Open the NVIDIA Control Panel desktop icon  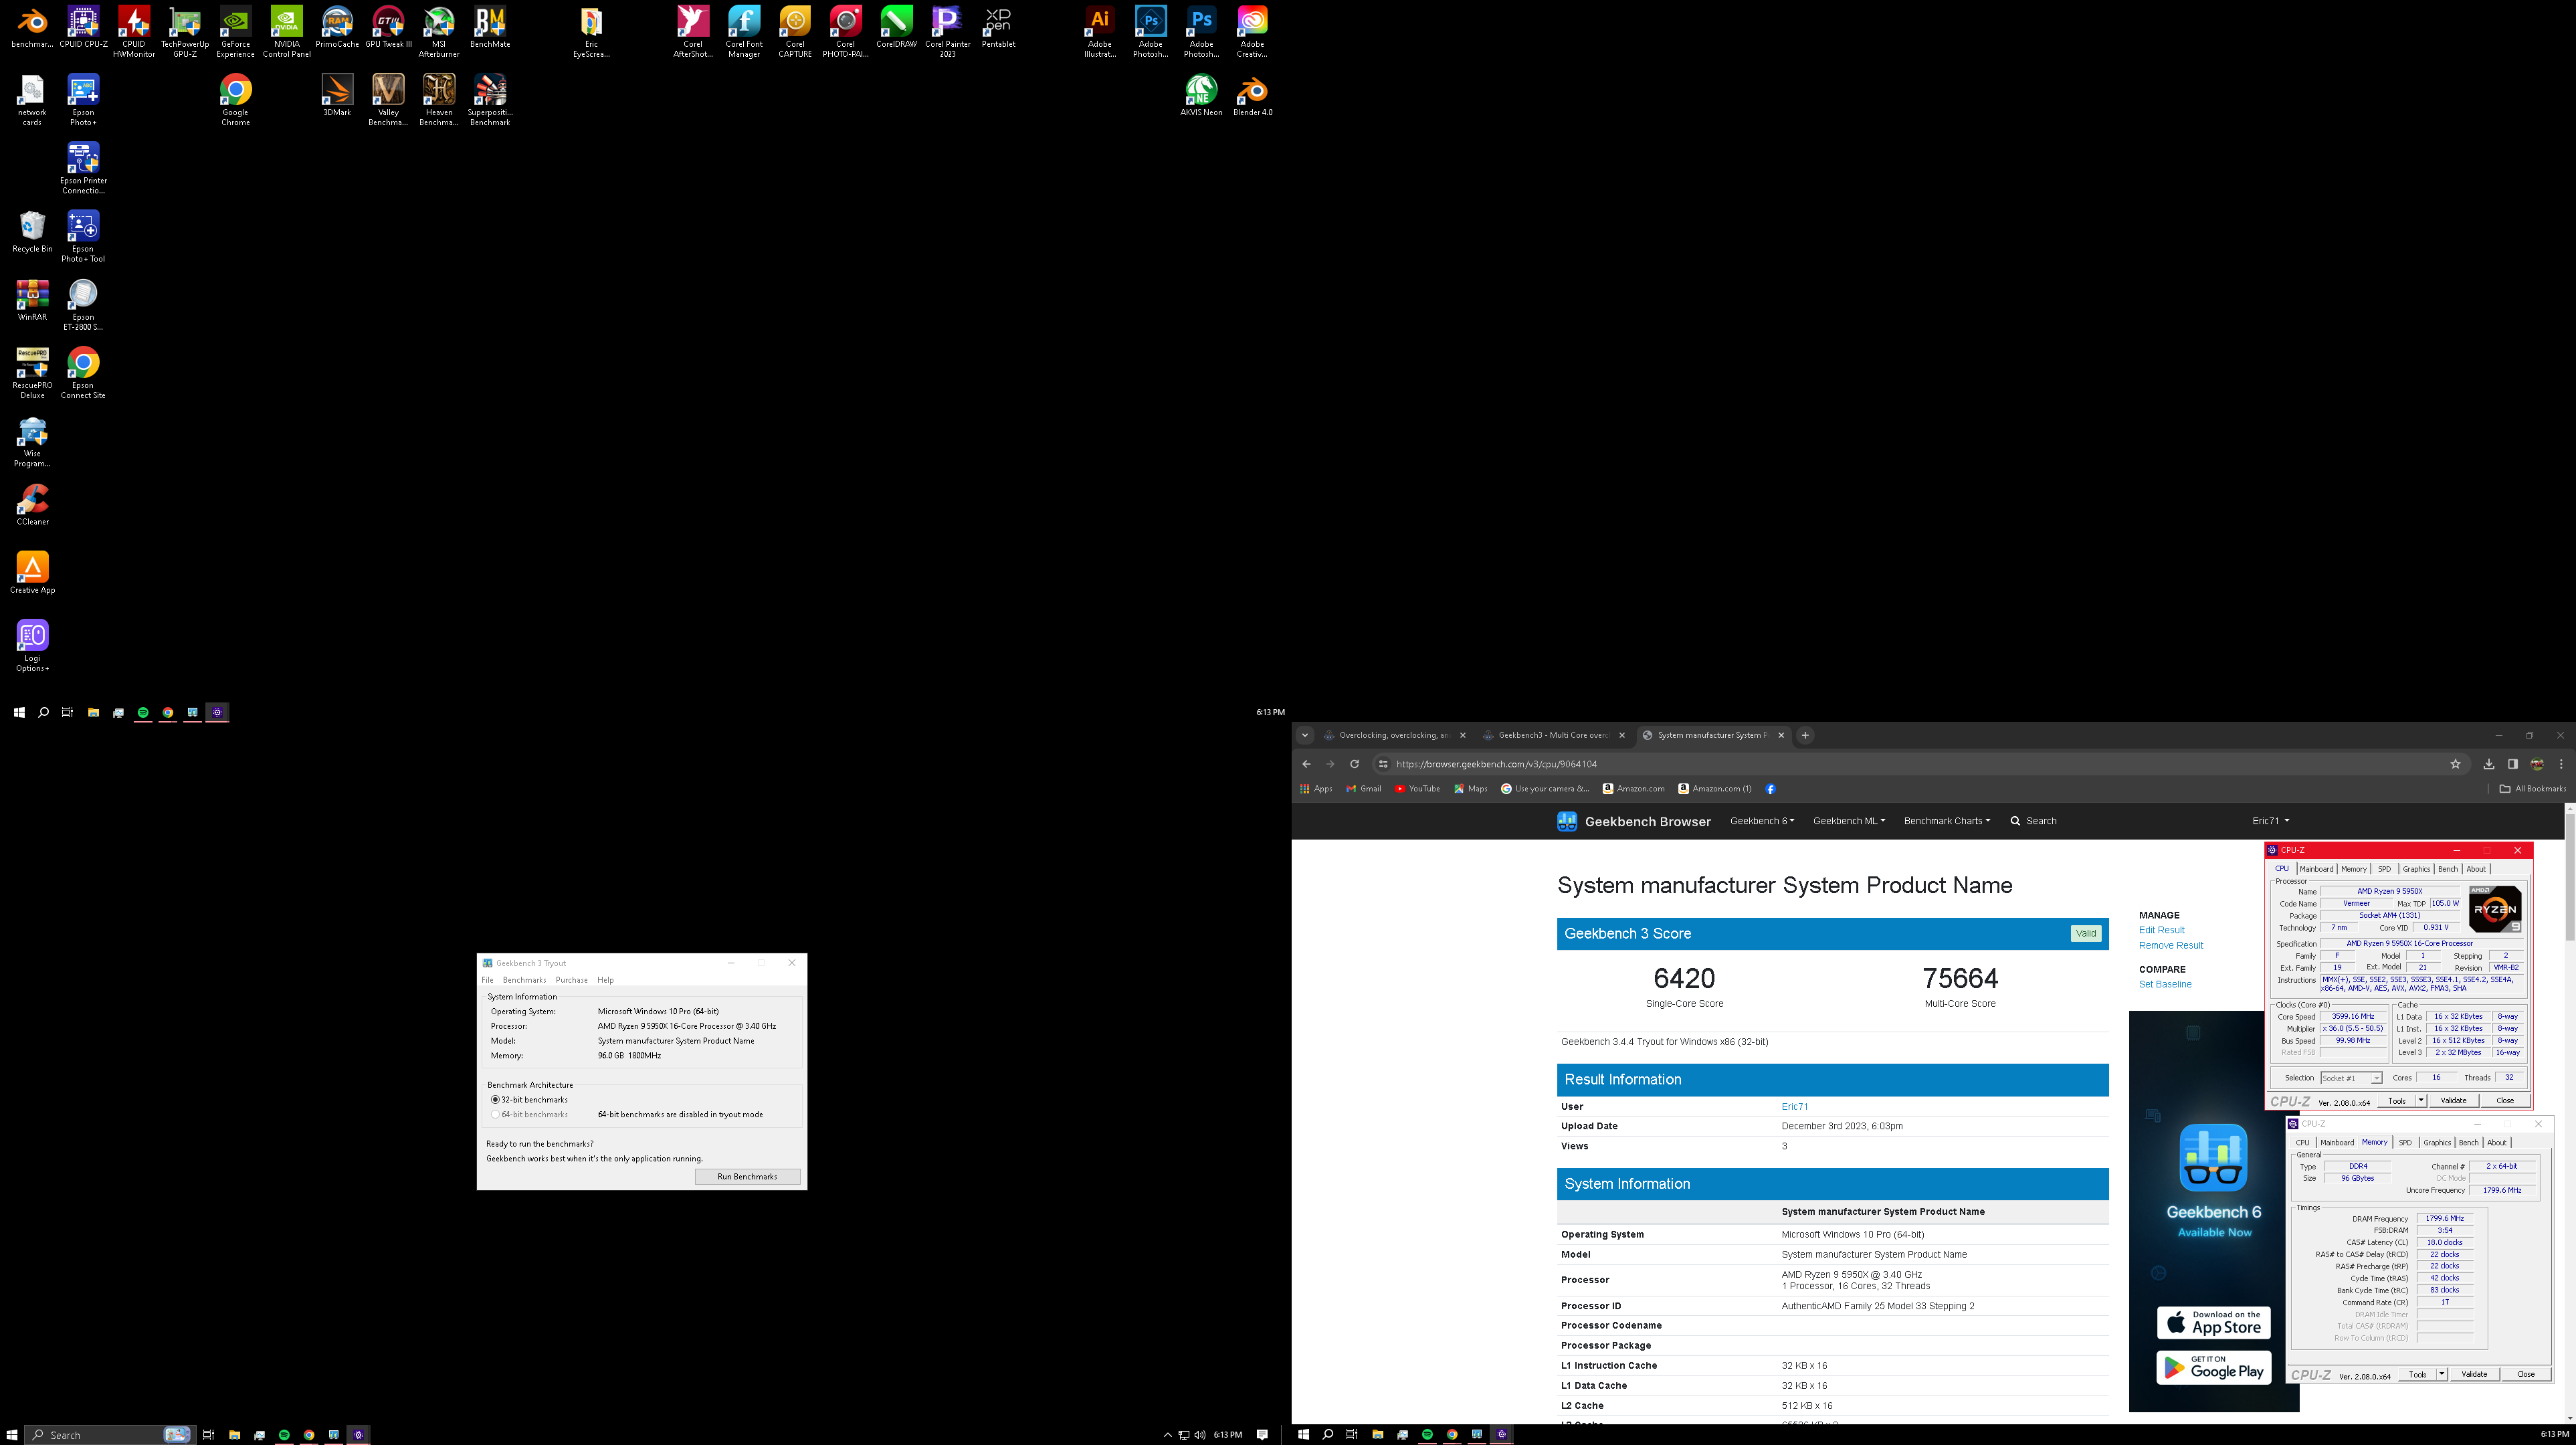tap(287, 32)
